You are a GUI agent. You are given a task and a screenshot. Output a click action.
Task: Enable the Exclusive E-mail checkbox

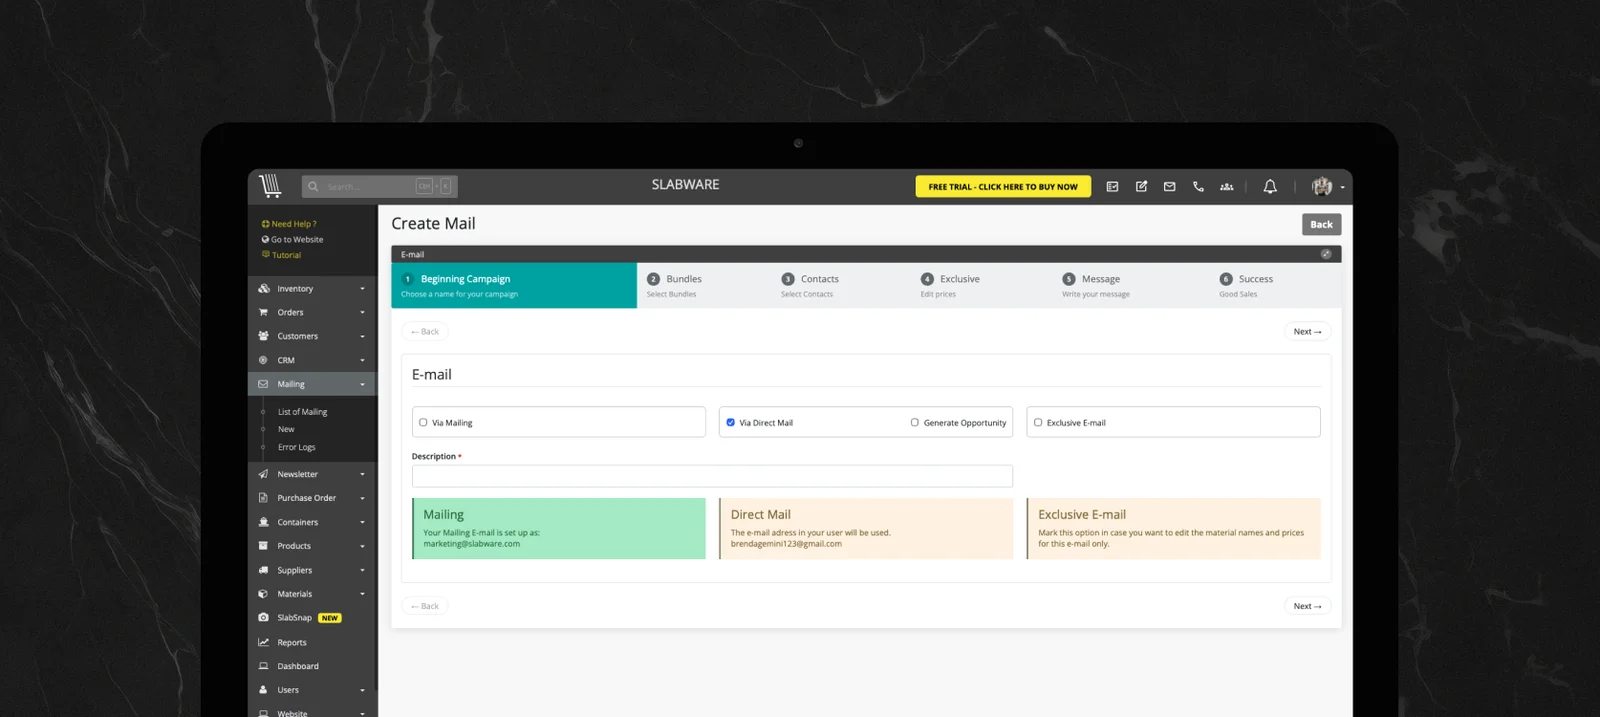[1038, 422]
